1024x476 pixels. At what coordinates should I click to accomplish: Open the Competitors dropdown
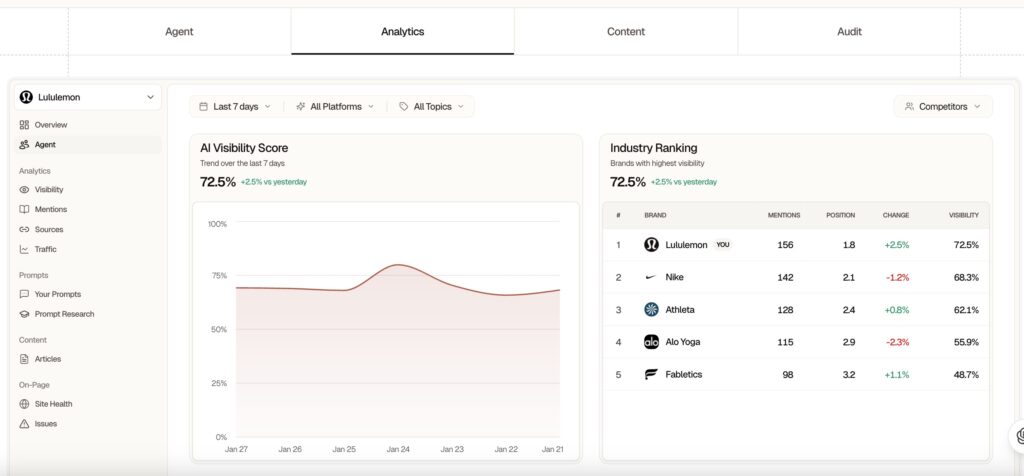click(942, 106)
